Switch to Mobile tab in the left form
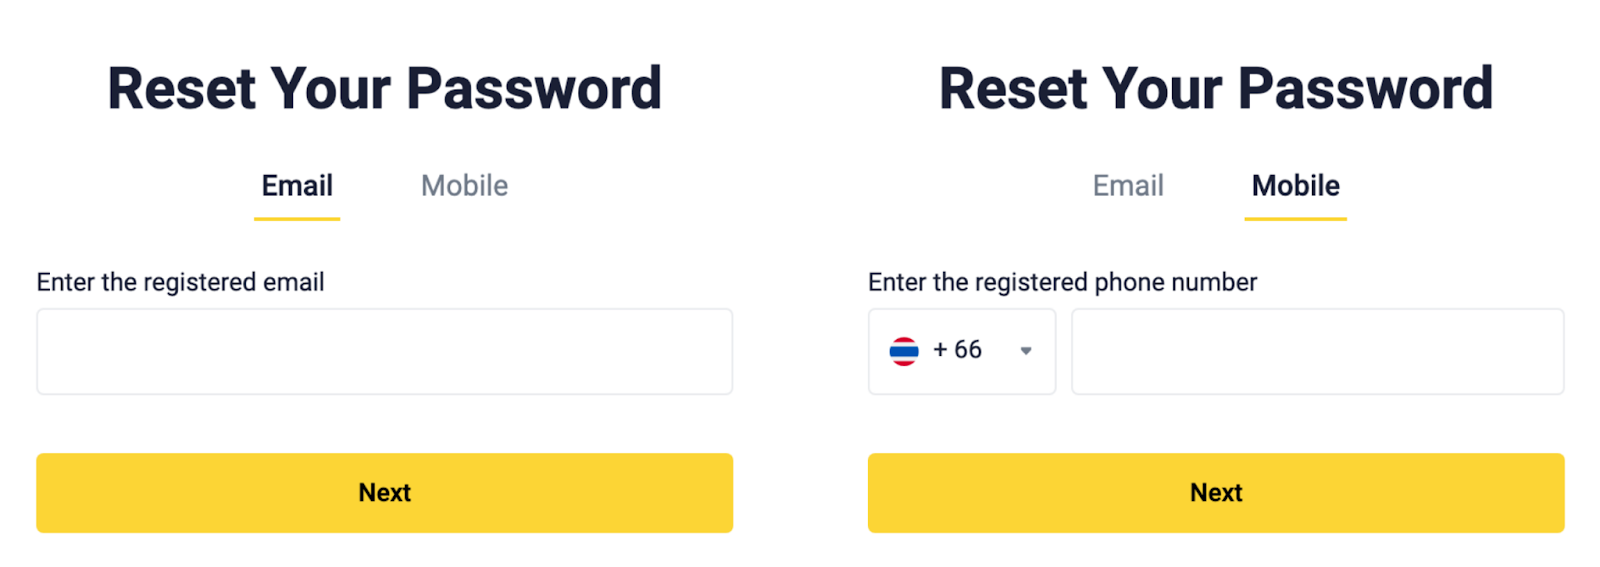The width and height of the screenshot is (1600, 567). 464,186
